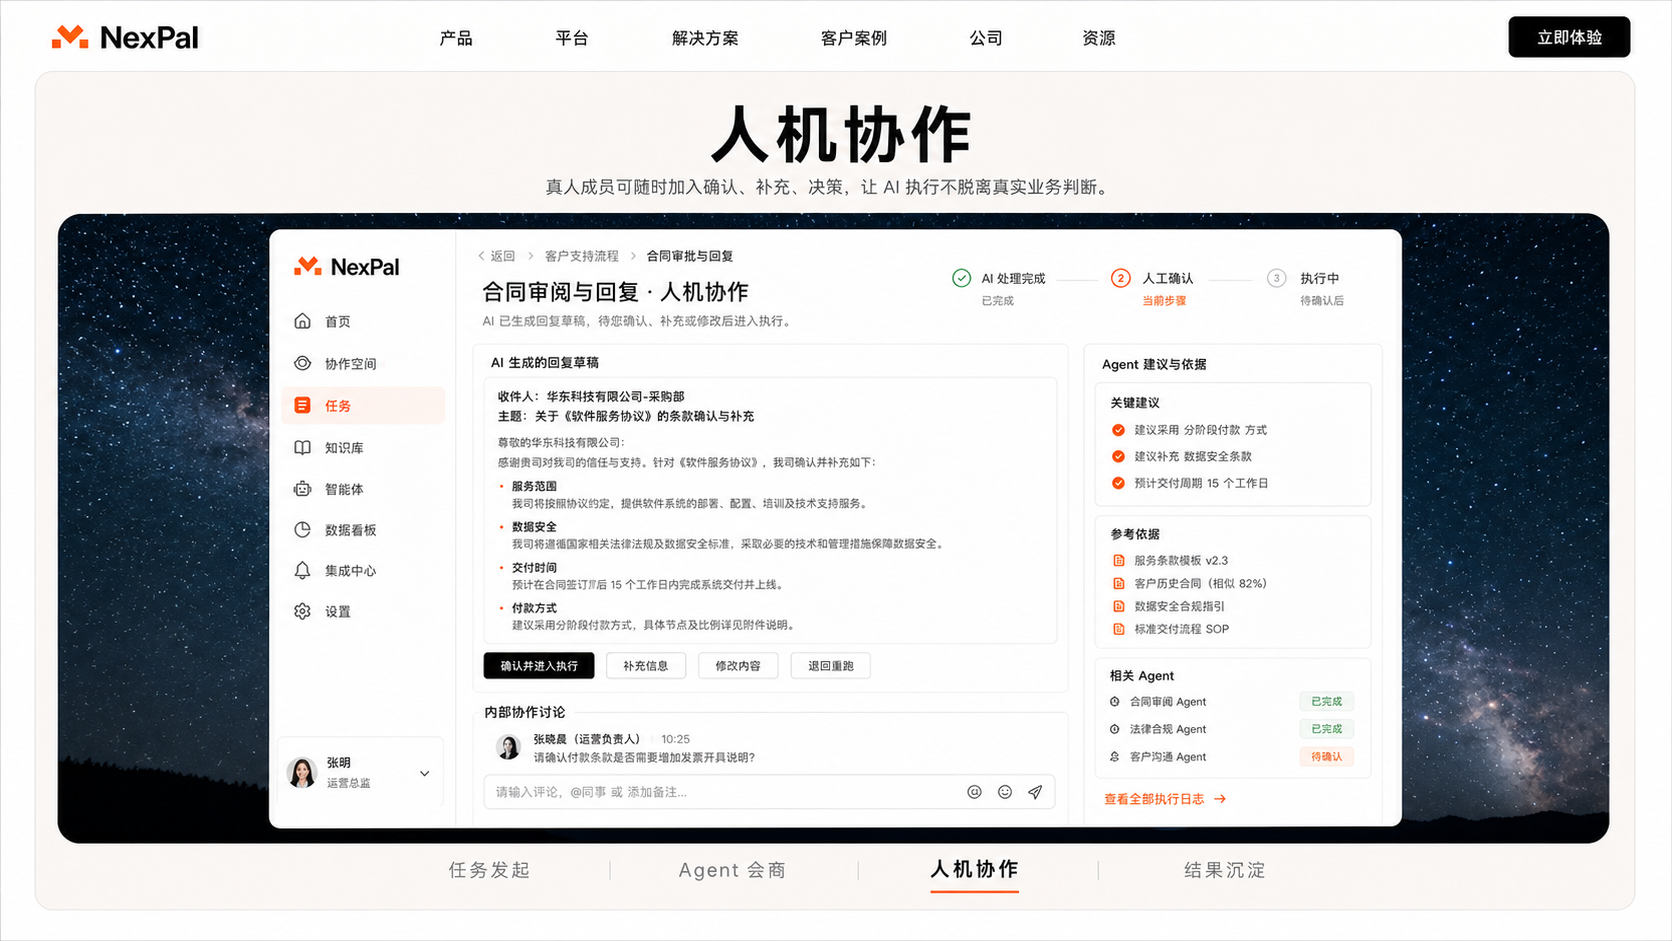The image size is (1672, 941).
Task: Click the AI 处理完成 check icon
Action: tap(961, 278)
